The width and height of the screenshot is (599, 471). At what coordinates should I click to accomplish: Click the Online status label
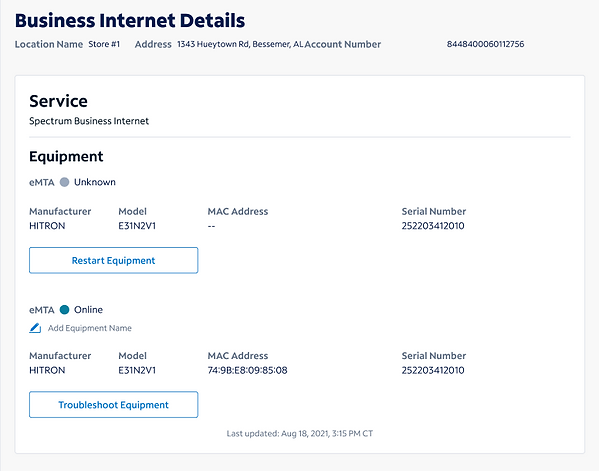[x=88, y=309]
